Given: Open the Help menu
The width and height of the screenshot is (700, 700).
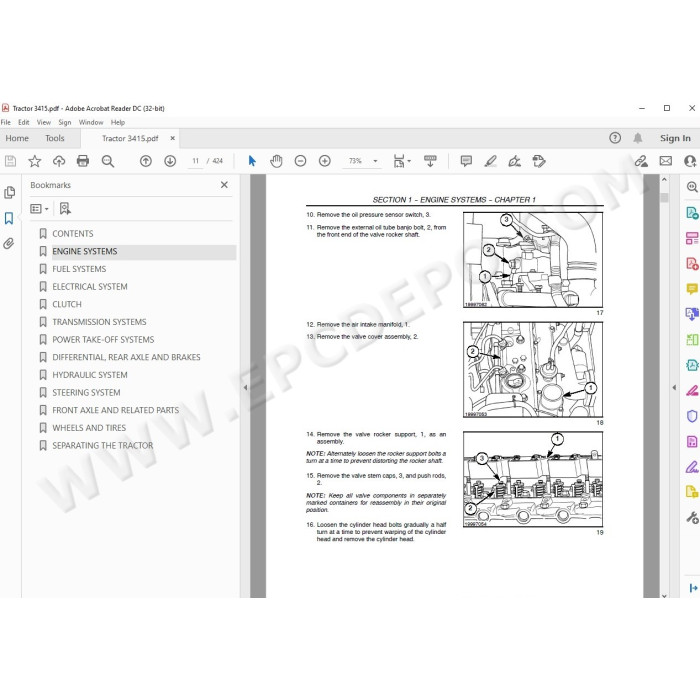Looking at the screenshot, I should pyautogui.click(x=118, y=122).
